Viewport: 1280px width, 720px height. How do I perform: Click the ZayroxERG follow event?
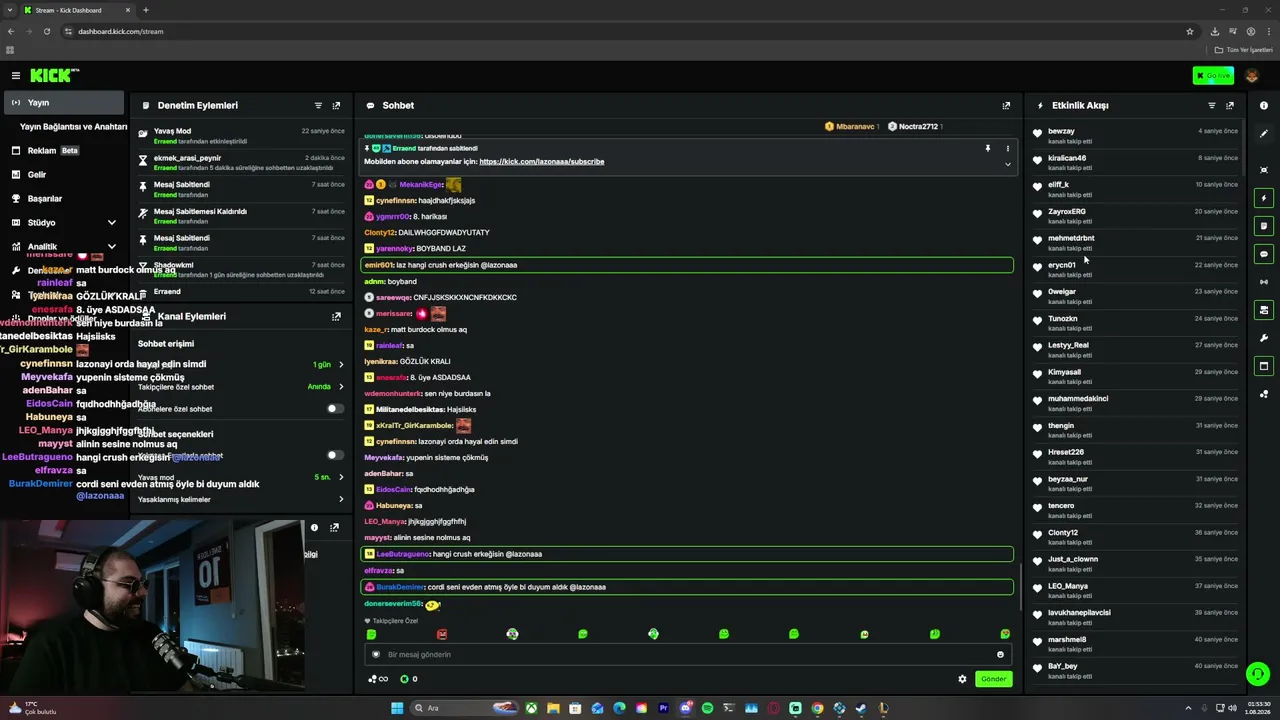click(x=1135, y=216)
